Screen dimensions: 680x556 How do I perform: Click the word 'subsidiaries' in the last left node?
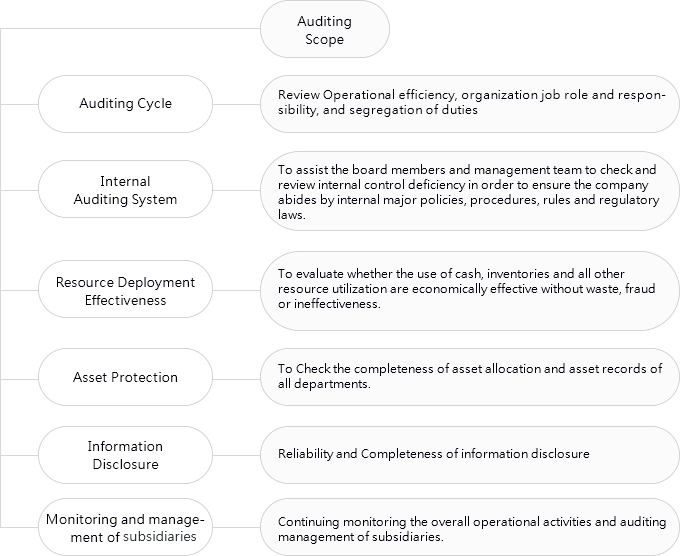[160, 536]
